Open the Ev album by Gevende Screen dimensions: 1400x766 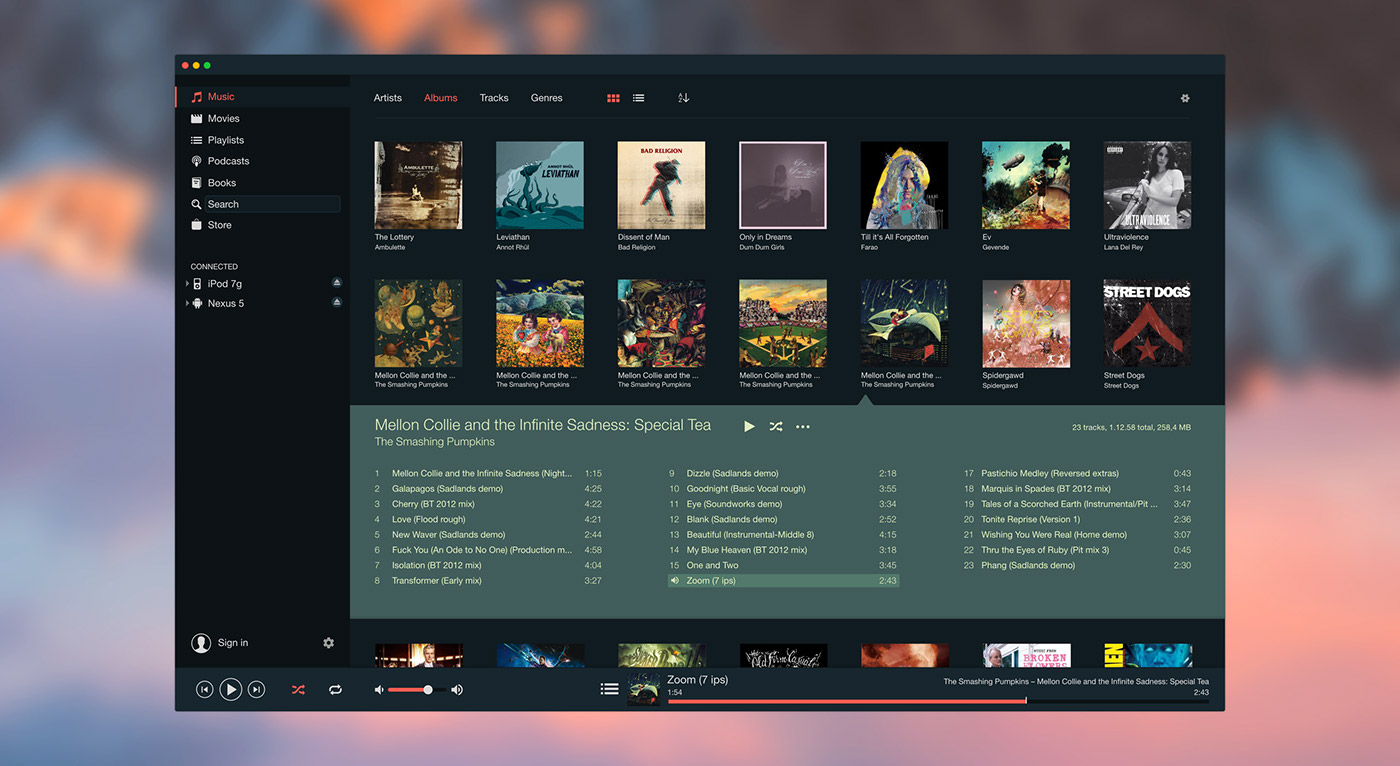click(1026, 185)
